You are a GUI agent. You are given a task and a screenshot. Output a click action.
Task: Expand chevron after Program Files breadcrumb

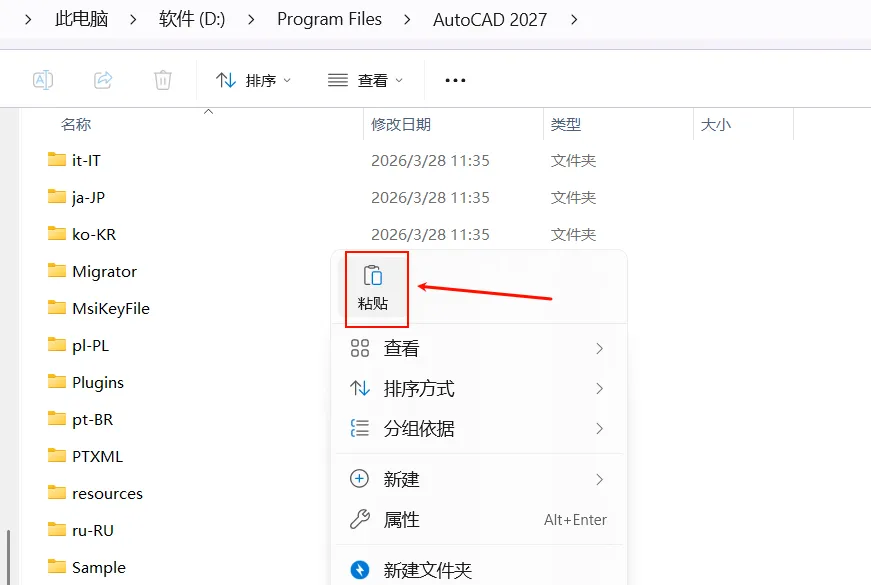click(x=407, y=19)
